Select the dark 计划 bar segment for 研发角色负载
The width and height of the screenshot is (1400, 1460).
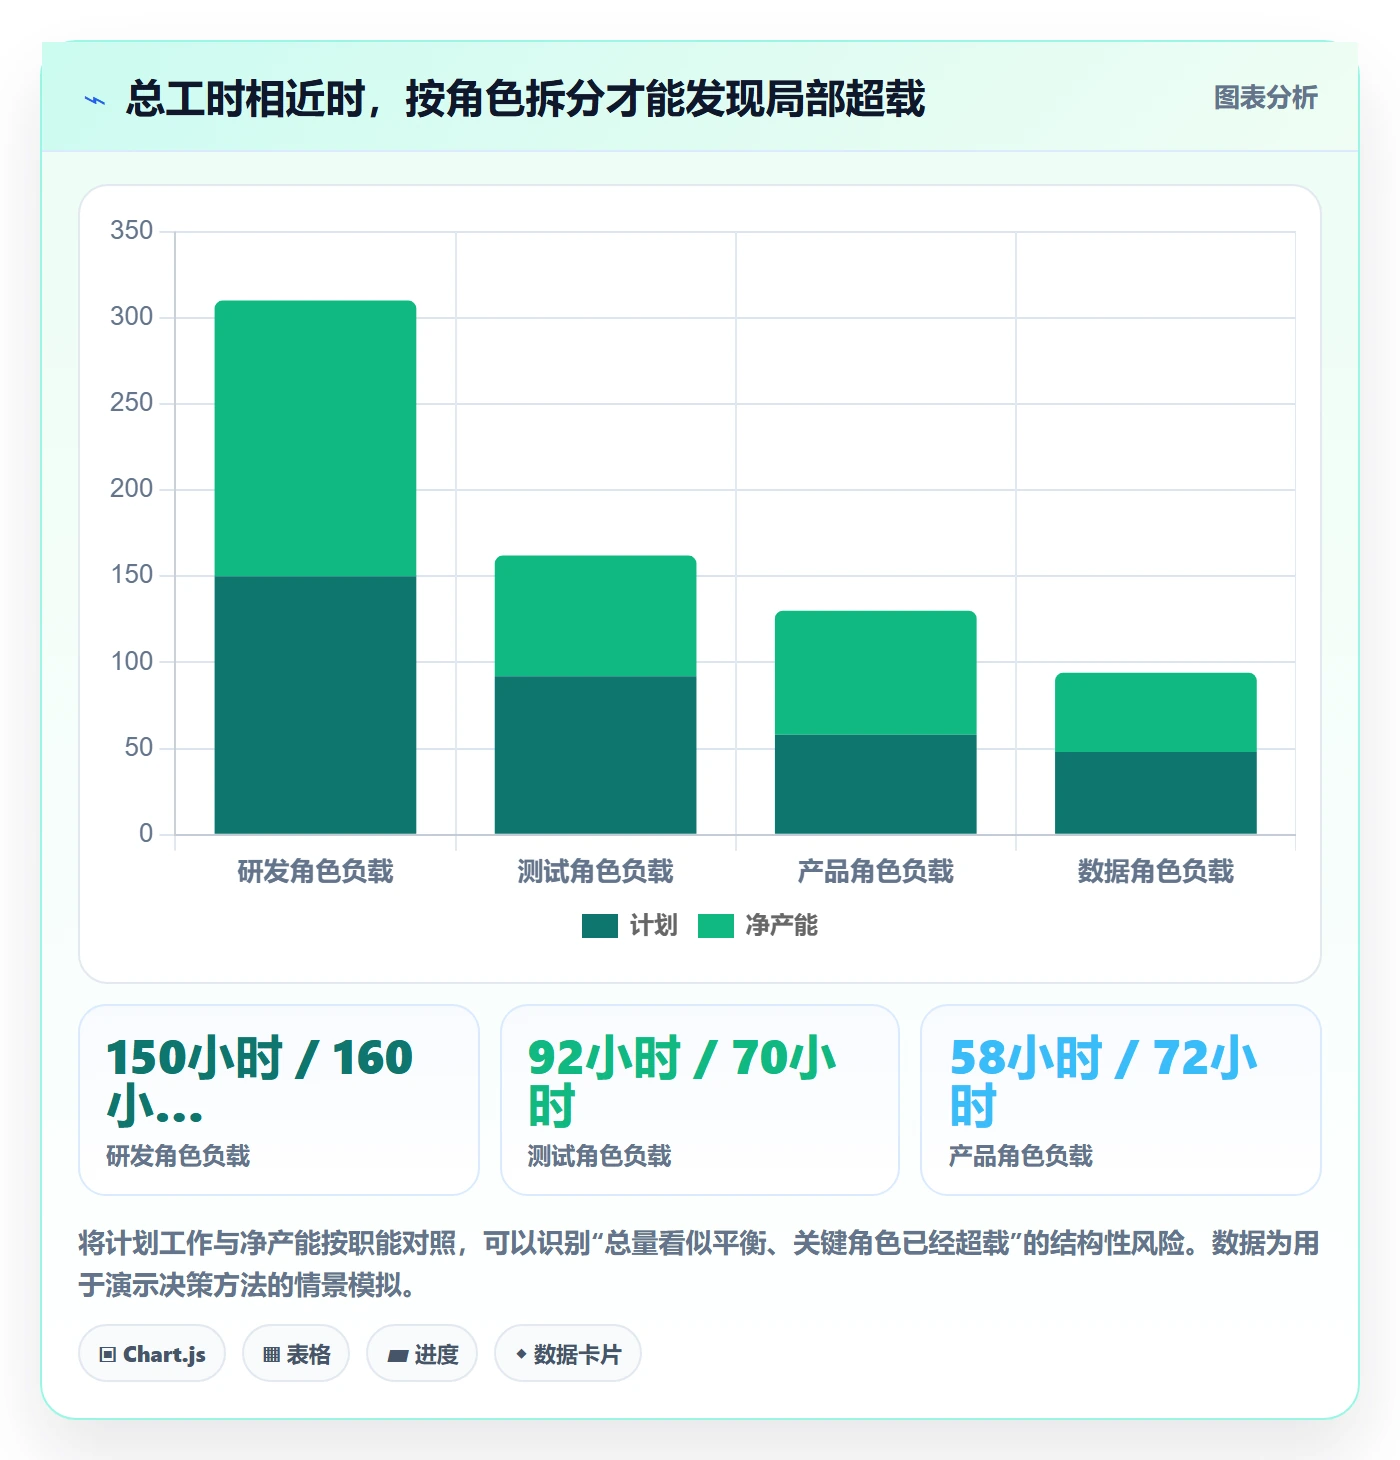click(315, 705)
